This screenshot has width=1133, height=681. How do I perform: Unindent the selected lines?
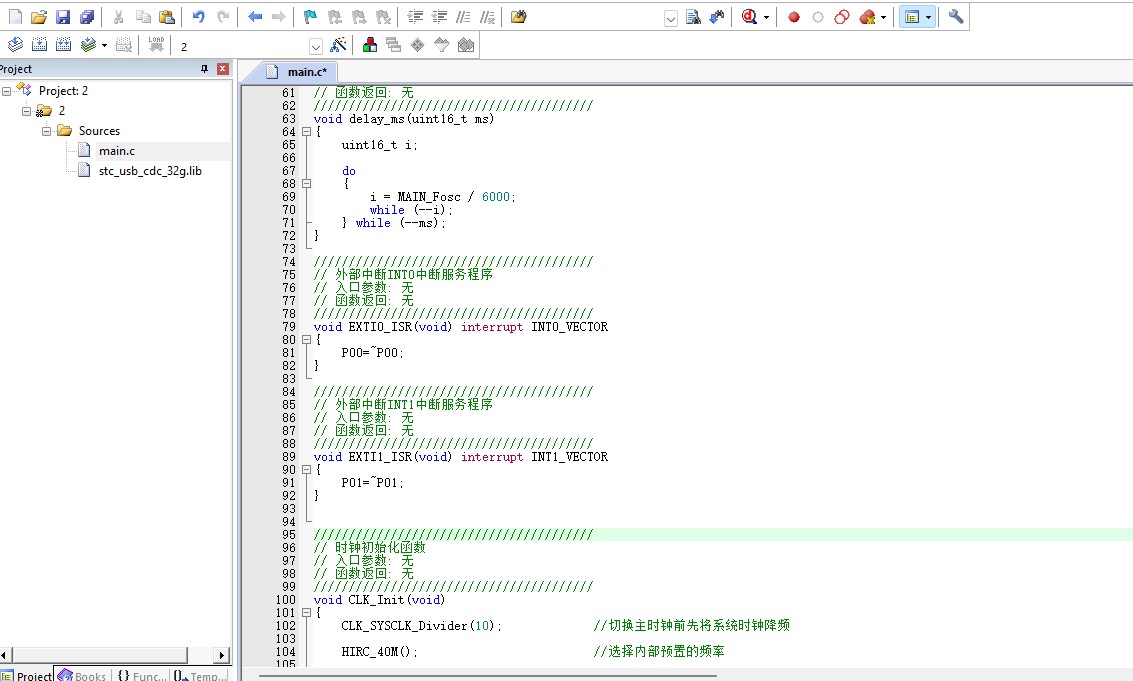[x=439, y=17]
